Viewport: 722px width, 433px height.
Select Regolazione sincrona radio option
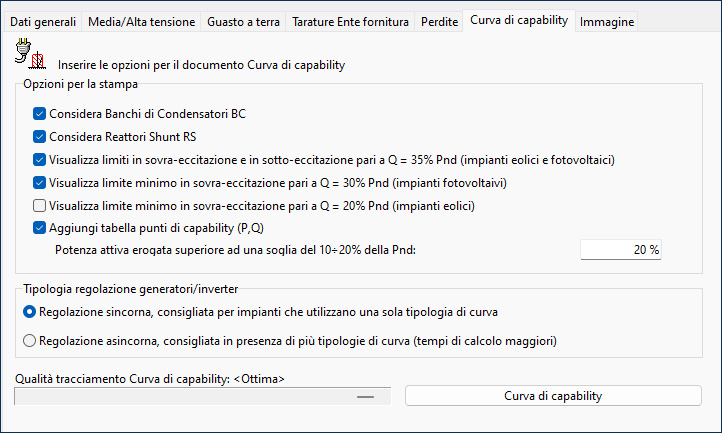point(29,312)
